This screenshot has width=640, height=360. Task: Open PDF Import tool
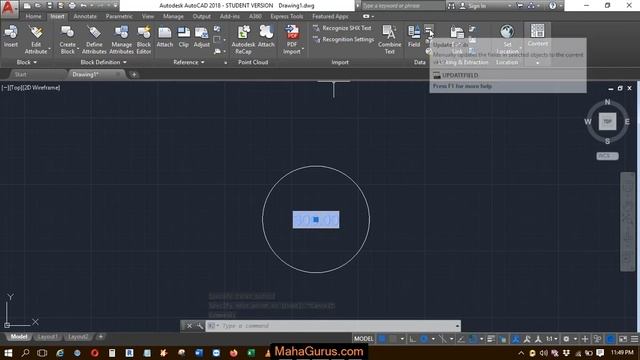pos(292,39)
